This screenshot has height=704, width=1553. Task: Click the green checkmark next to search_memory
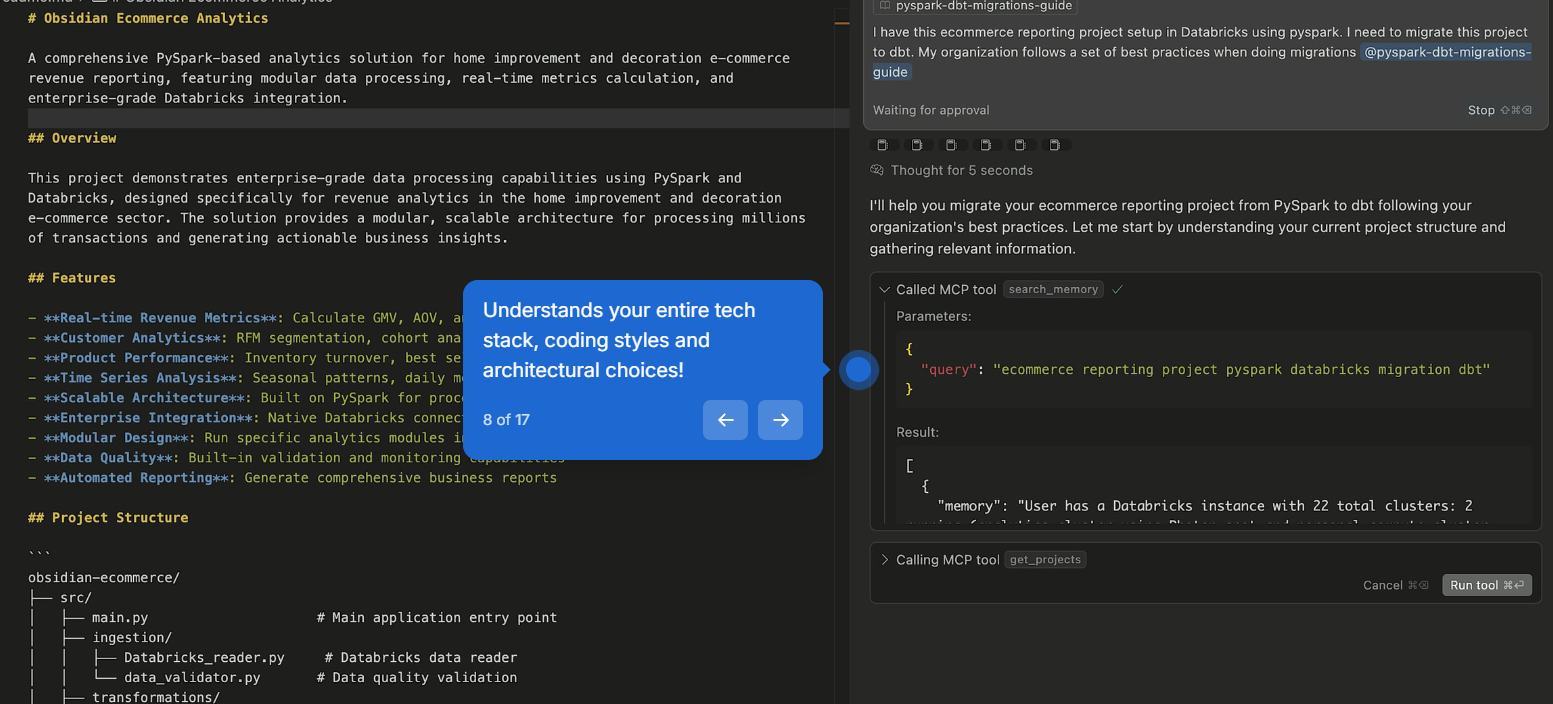[x=1117, y=289]
